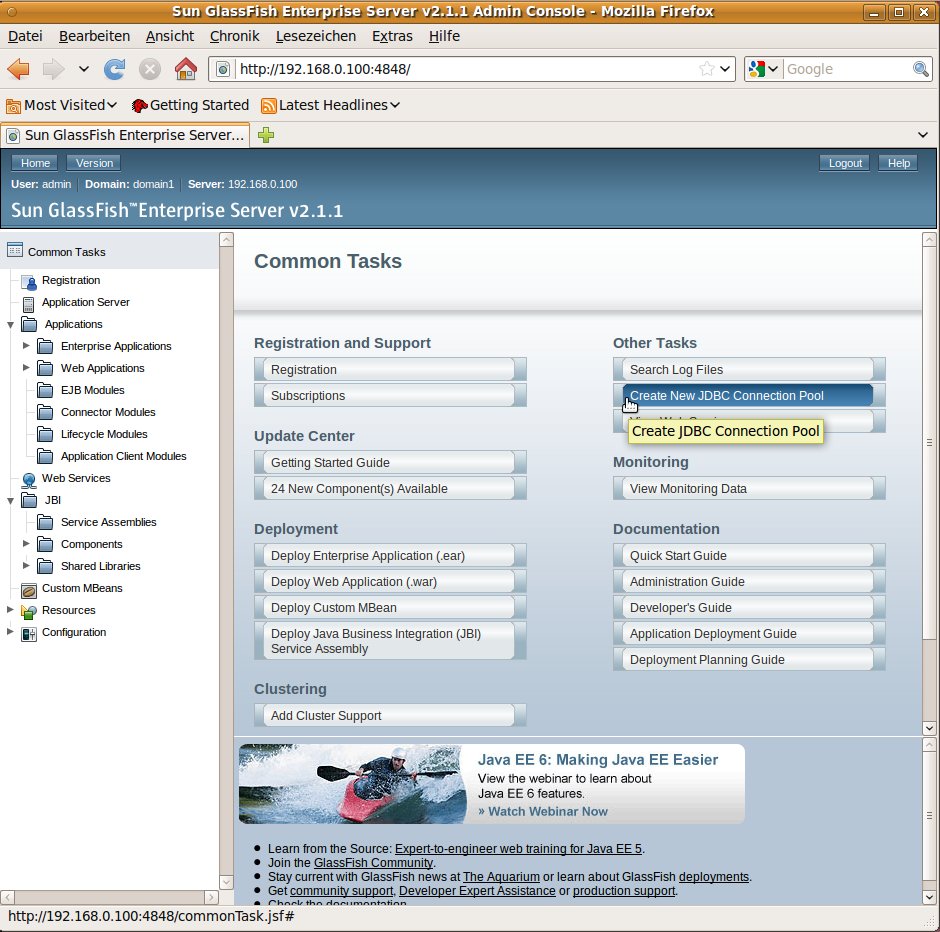Click the Application Server icon in tree
Image resolution: width=940 pixels, height=932 pixels.
pyautogui.click(x=28, y=303)
